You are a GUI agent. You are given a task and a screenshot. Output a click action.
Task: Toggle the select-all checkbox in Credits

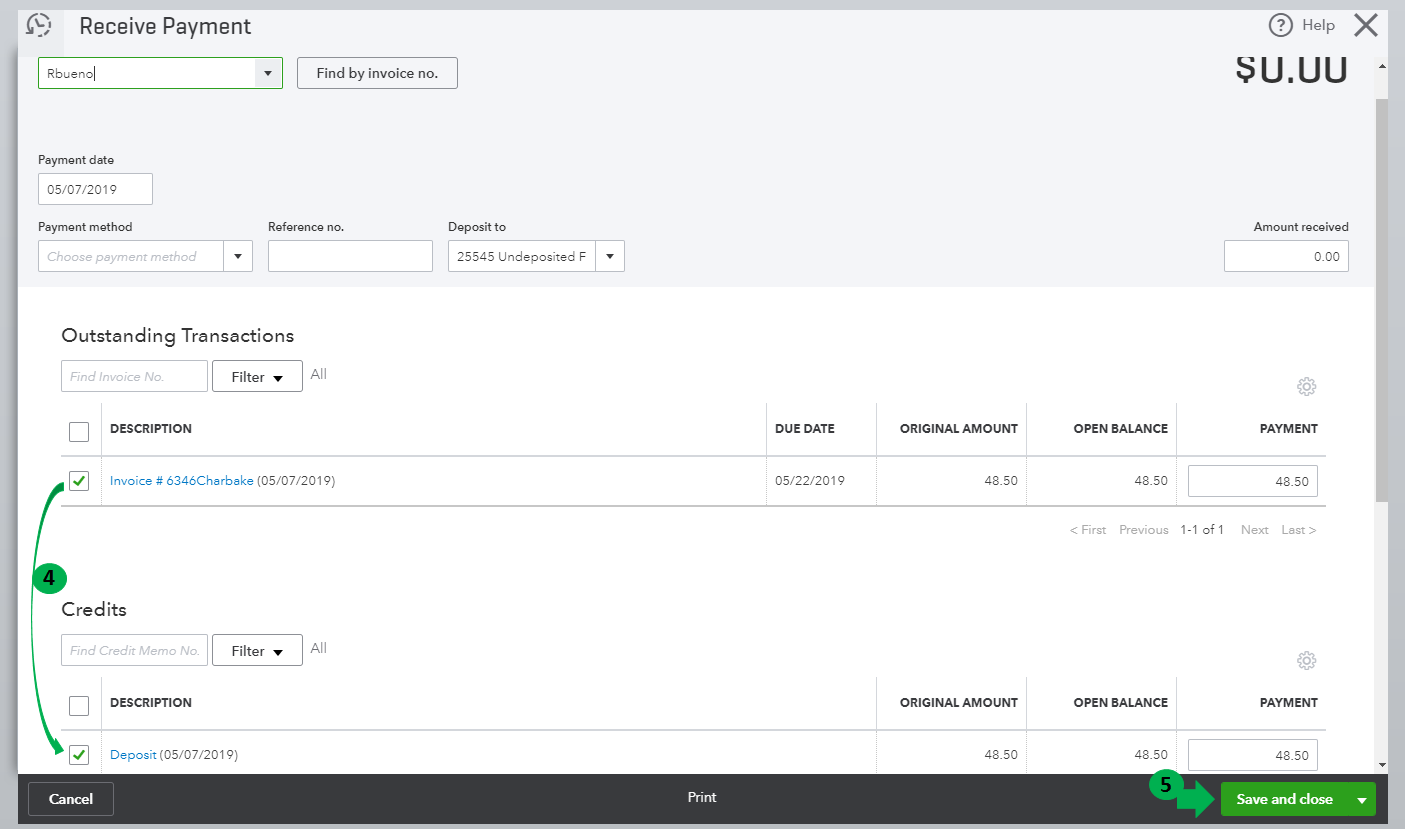78,705
